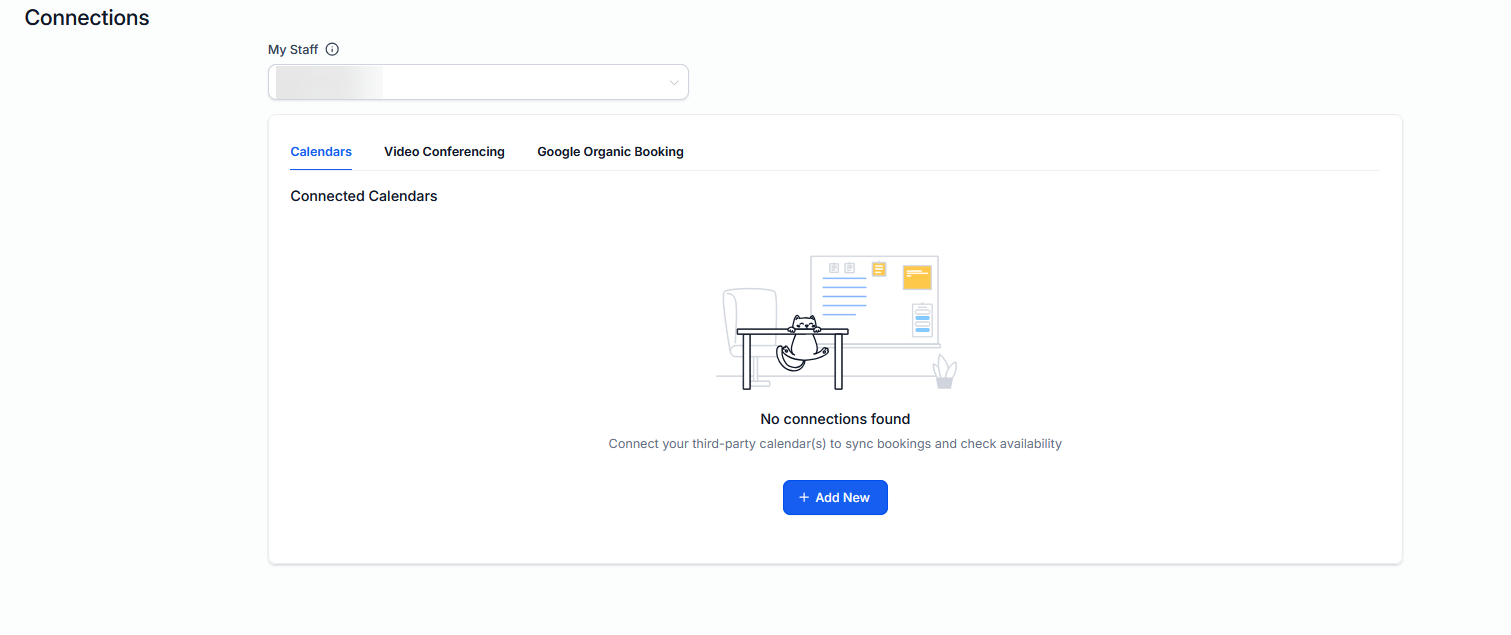Click the yellow sticky note on the whiteboard
This screenshot has width=1511, height=635.
pyautogui.click(x=917, y=277)
